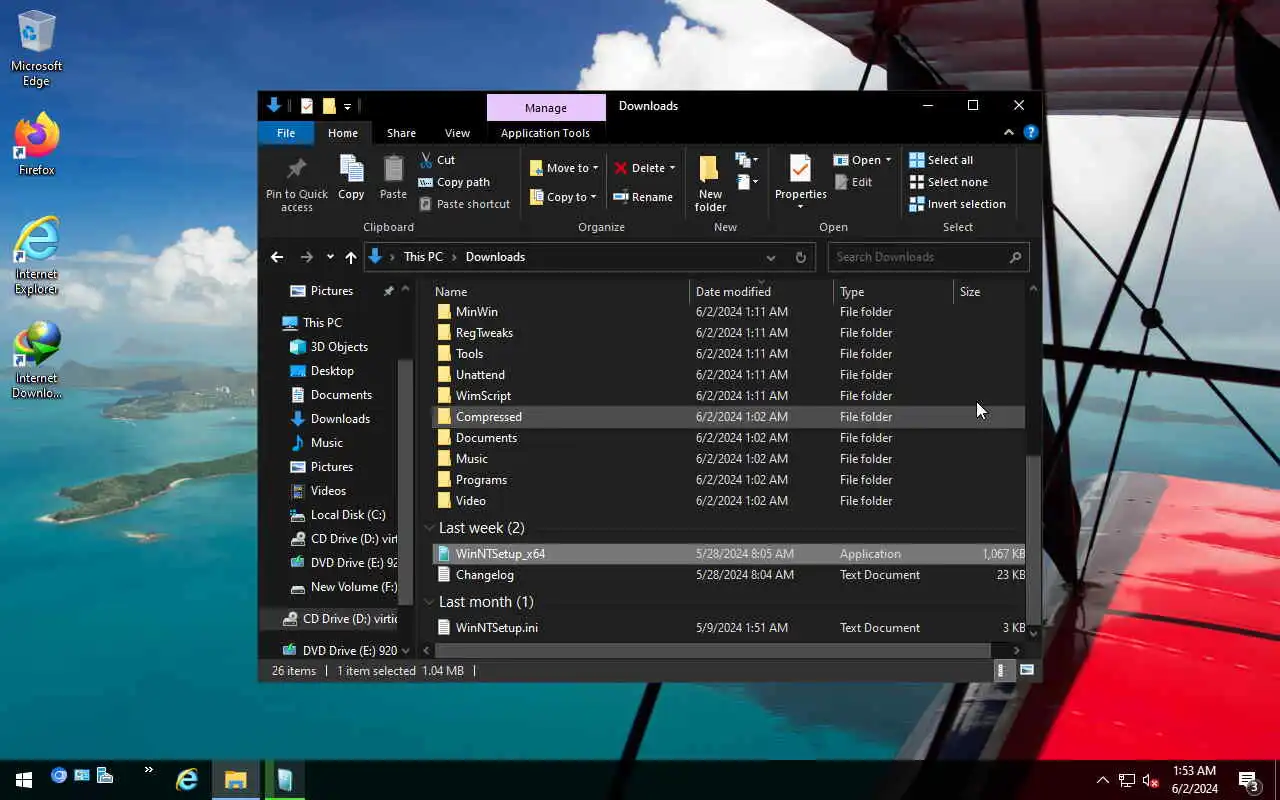The width and height of the screenshot is (1280, 800).
Task: Minimize the ribbon with the chevron
Action: pos(1008,132)
